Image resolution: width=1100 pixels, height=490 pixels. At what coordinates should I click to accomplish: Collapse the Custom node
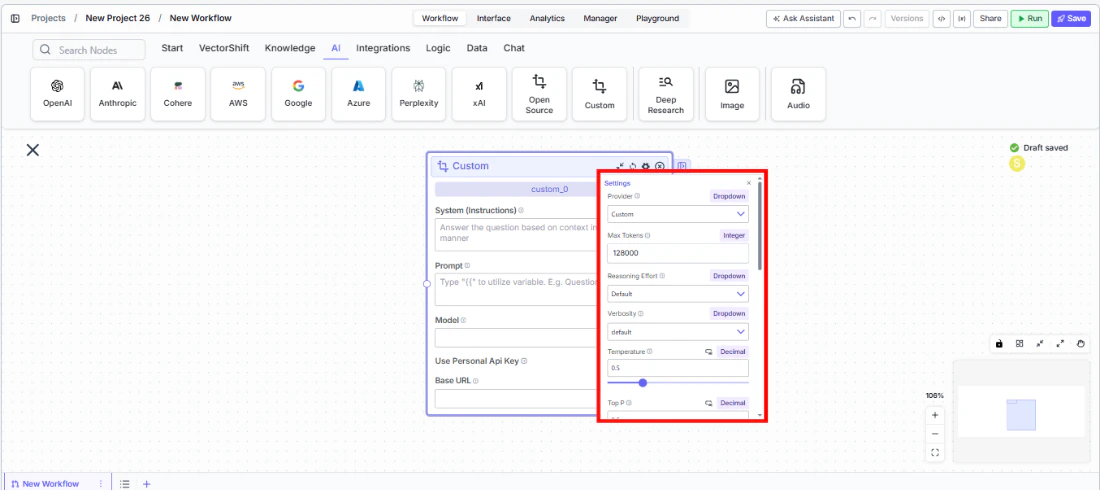click(x=620, y=166)
